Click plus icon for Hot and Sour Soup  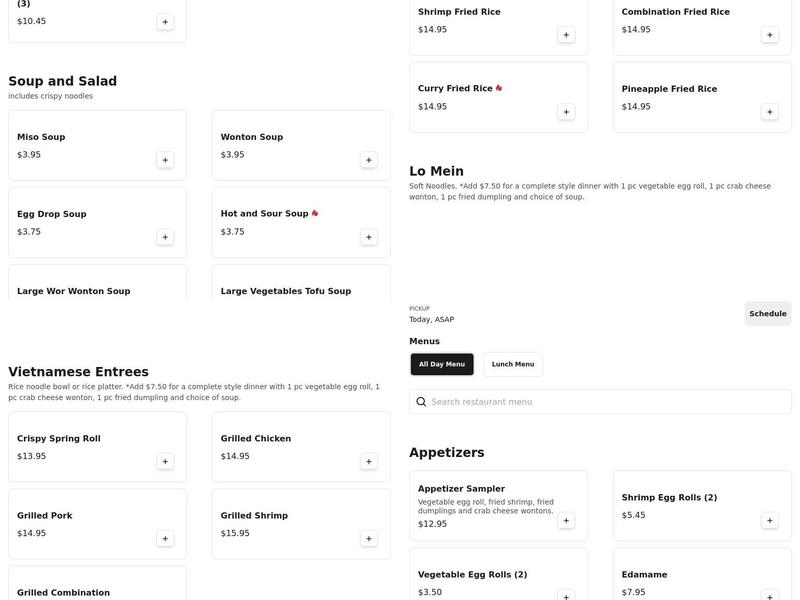(x=369, y=237)
